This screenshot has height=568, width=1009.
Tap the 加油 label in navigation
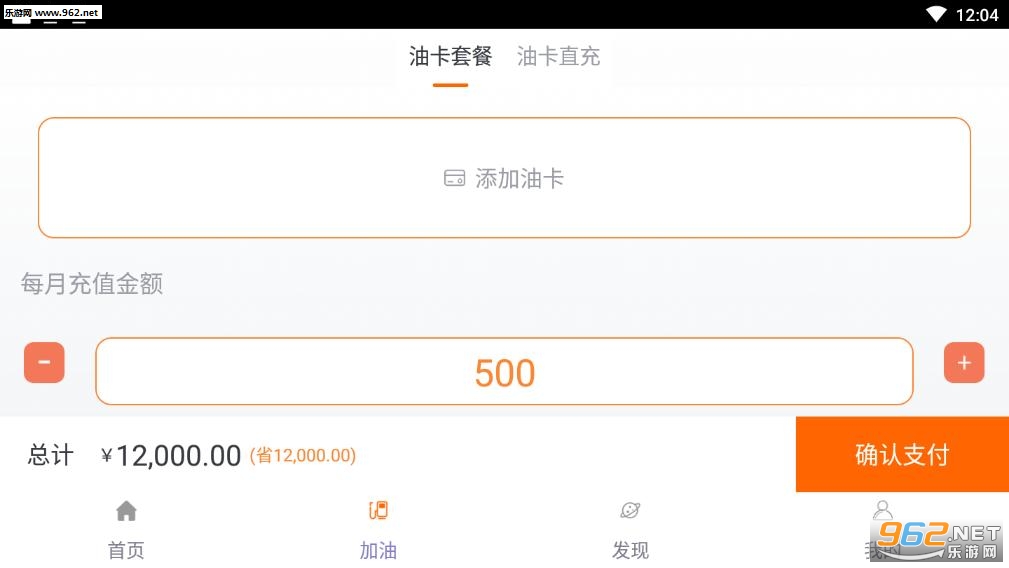coord(378,551)
